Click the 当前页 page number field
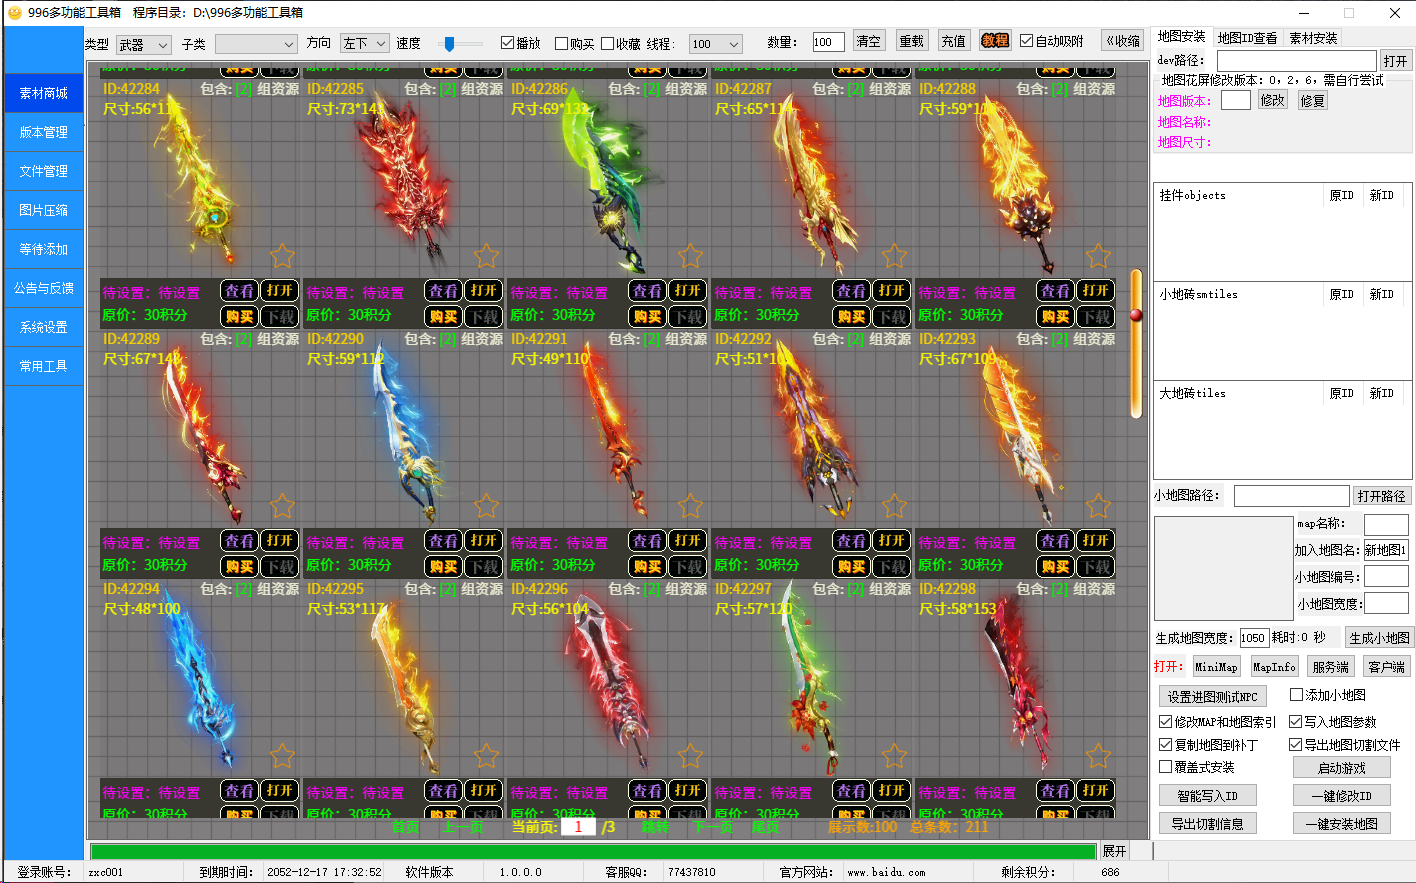Screen dimensions: 1416x883 click(578, 827)
